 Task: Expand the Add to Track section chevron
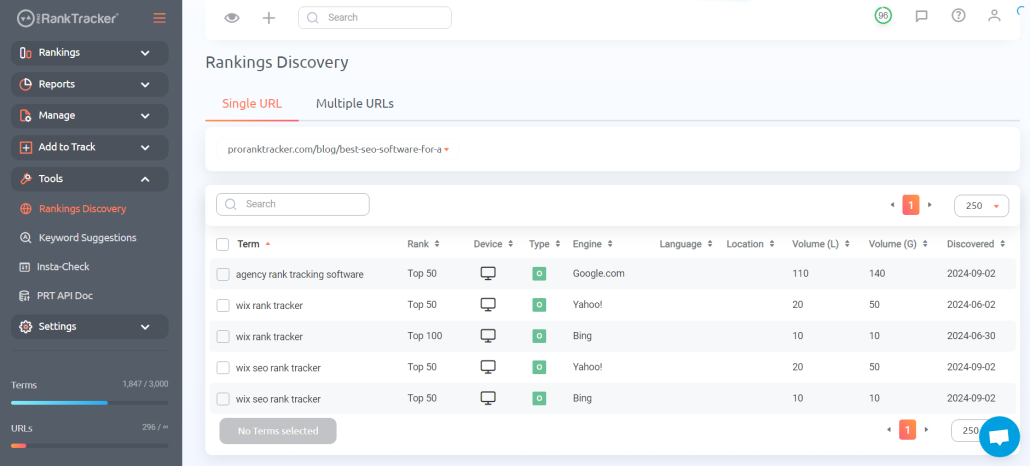click(x=145, y=148)
